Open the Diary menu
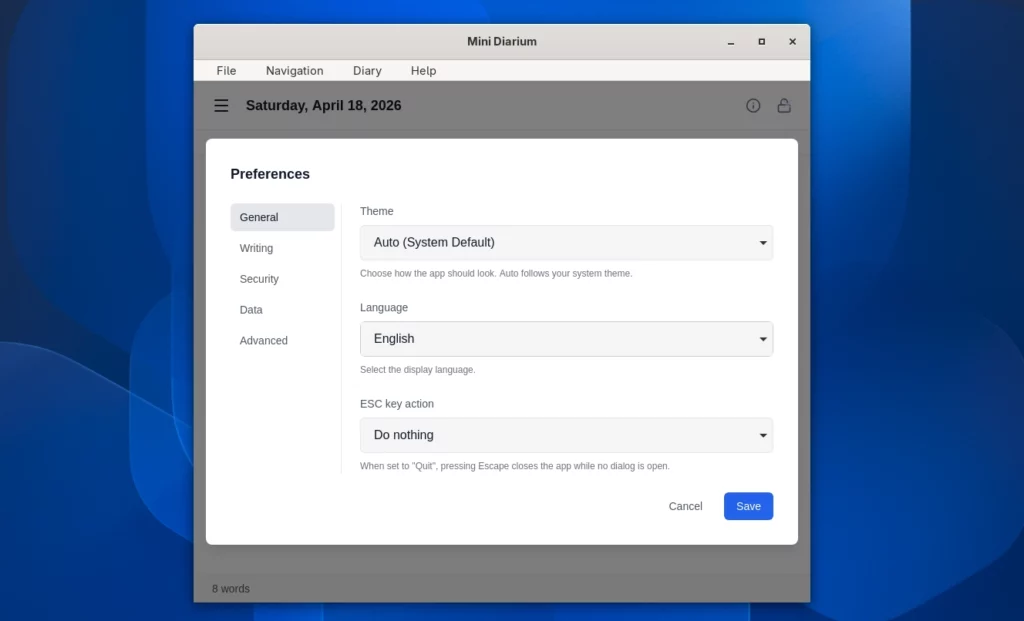Image resolution: width=1024 pixels, height=621 pixels. (x=367, y=71)
